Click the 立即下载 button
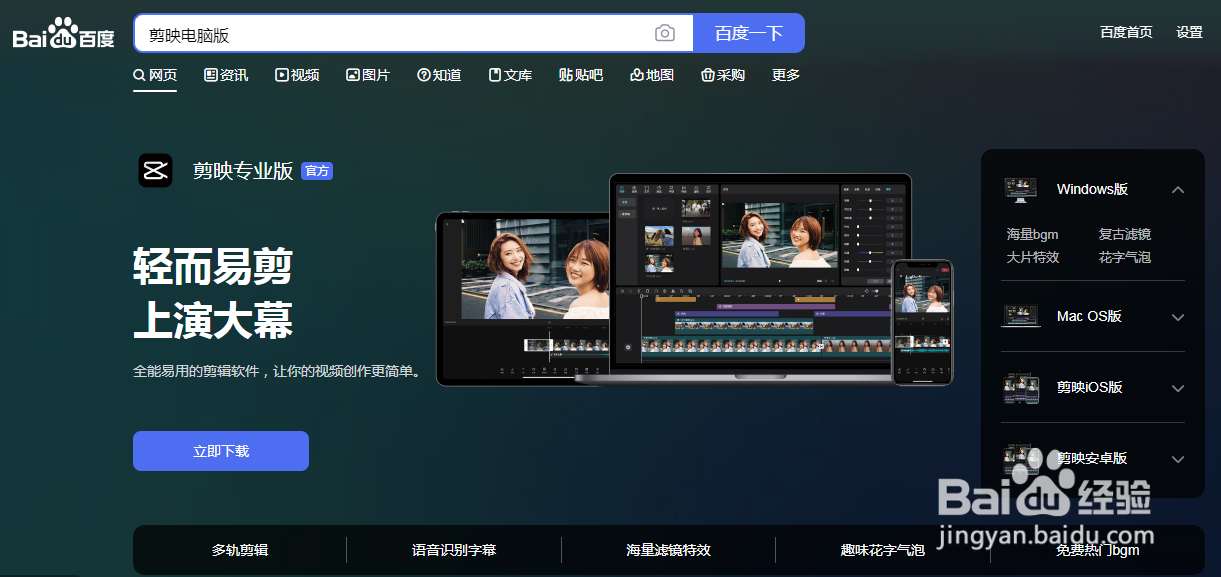This screenshot has height=577, width=1221. 221,451
